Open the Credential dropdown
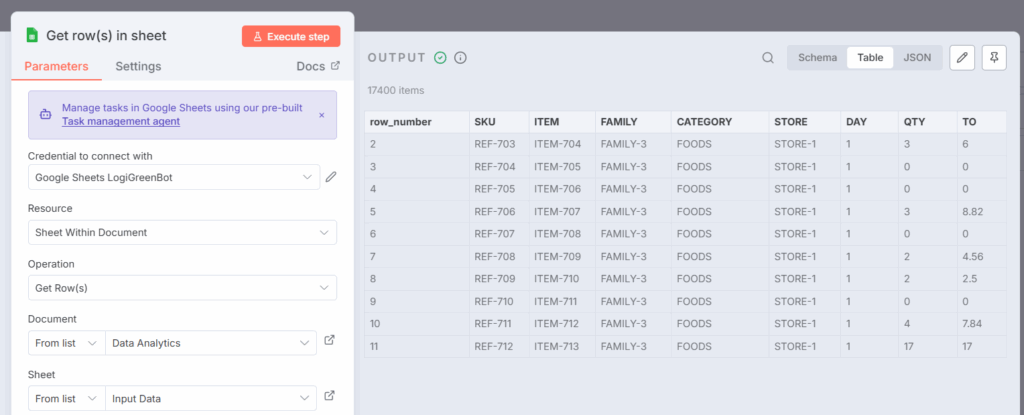The image size is (1024, 415). click(174, 177)
